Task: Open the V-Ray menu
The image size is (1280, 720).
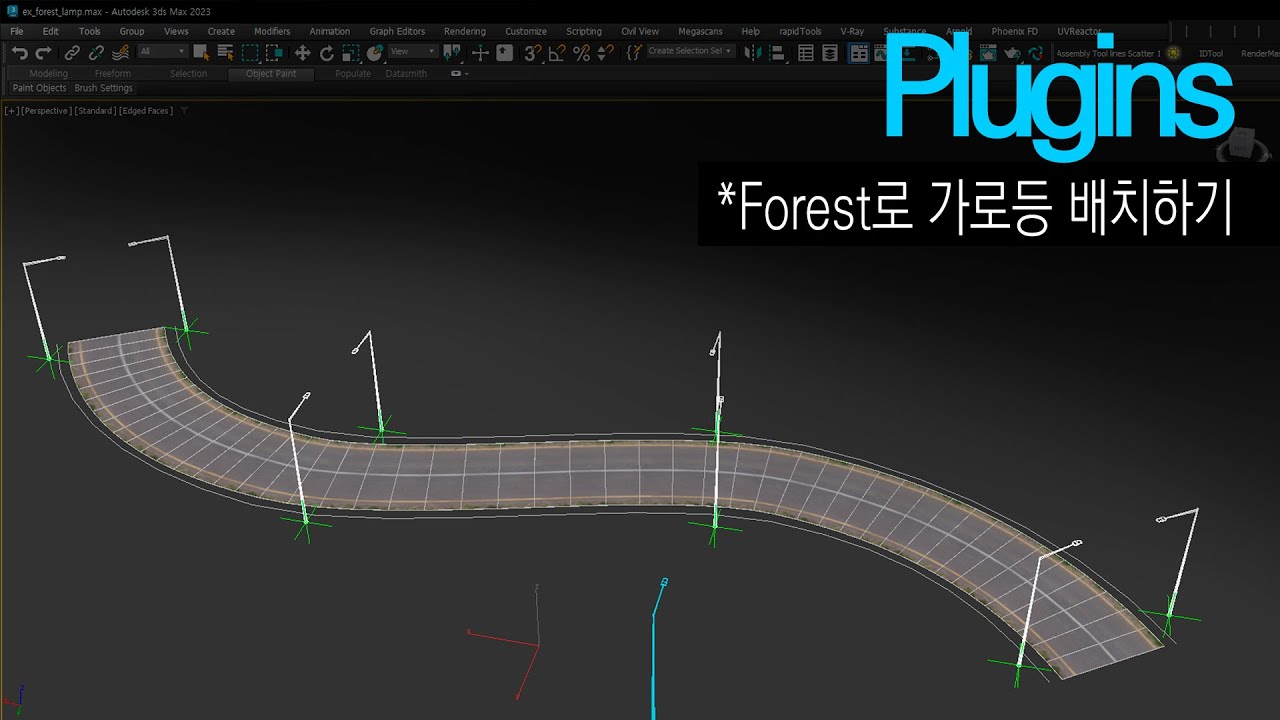Action: click(x=852, y=31)
